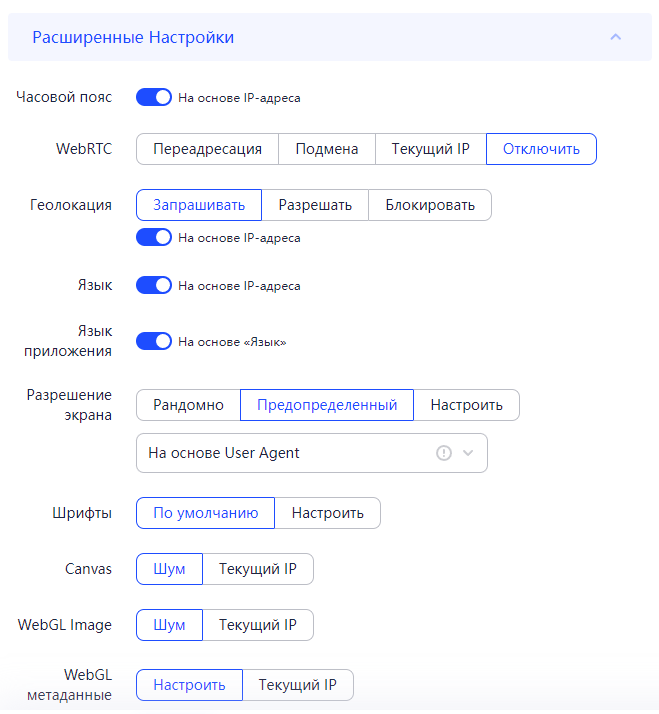Click the Язык приложения label

[x=68, y=341]
